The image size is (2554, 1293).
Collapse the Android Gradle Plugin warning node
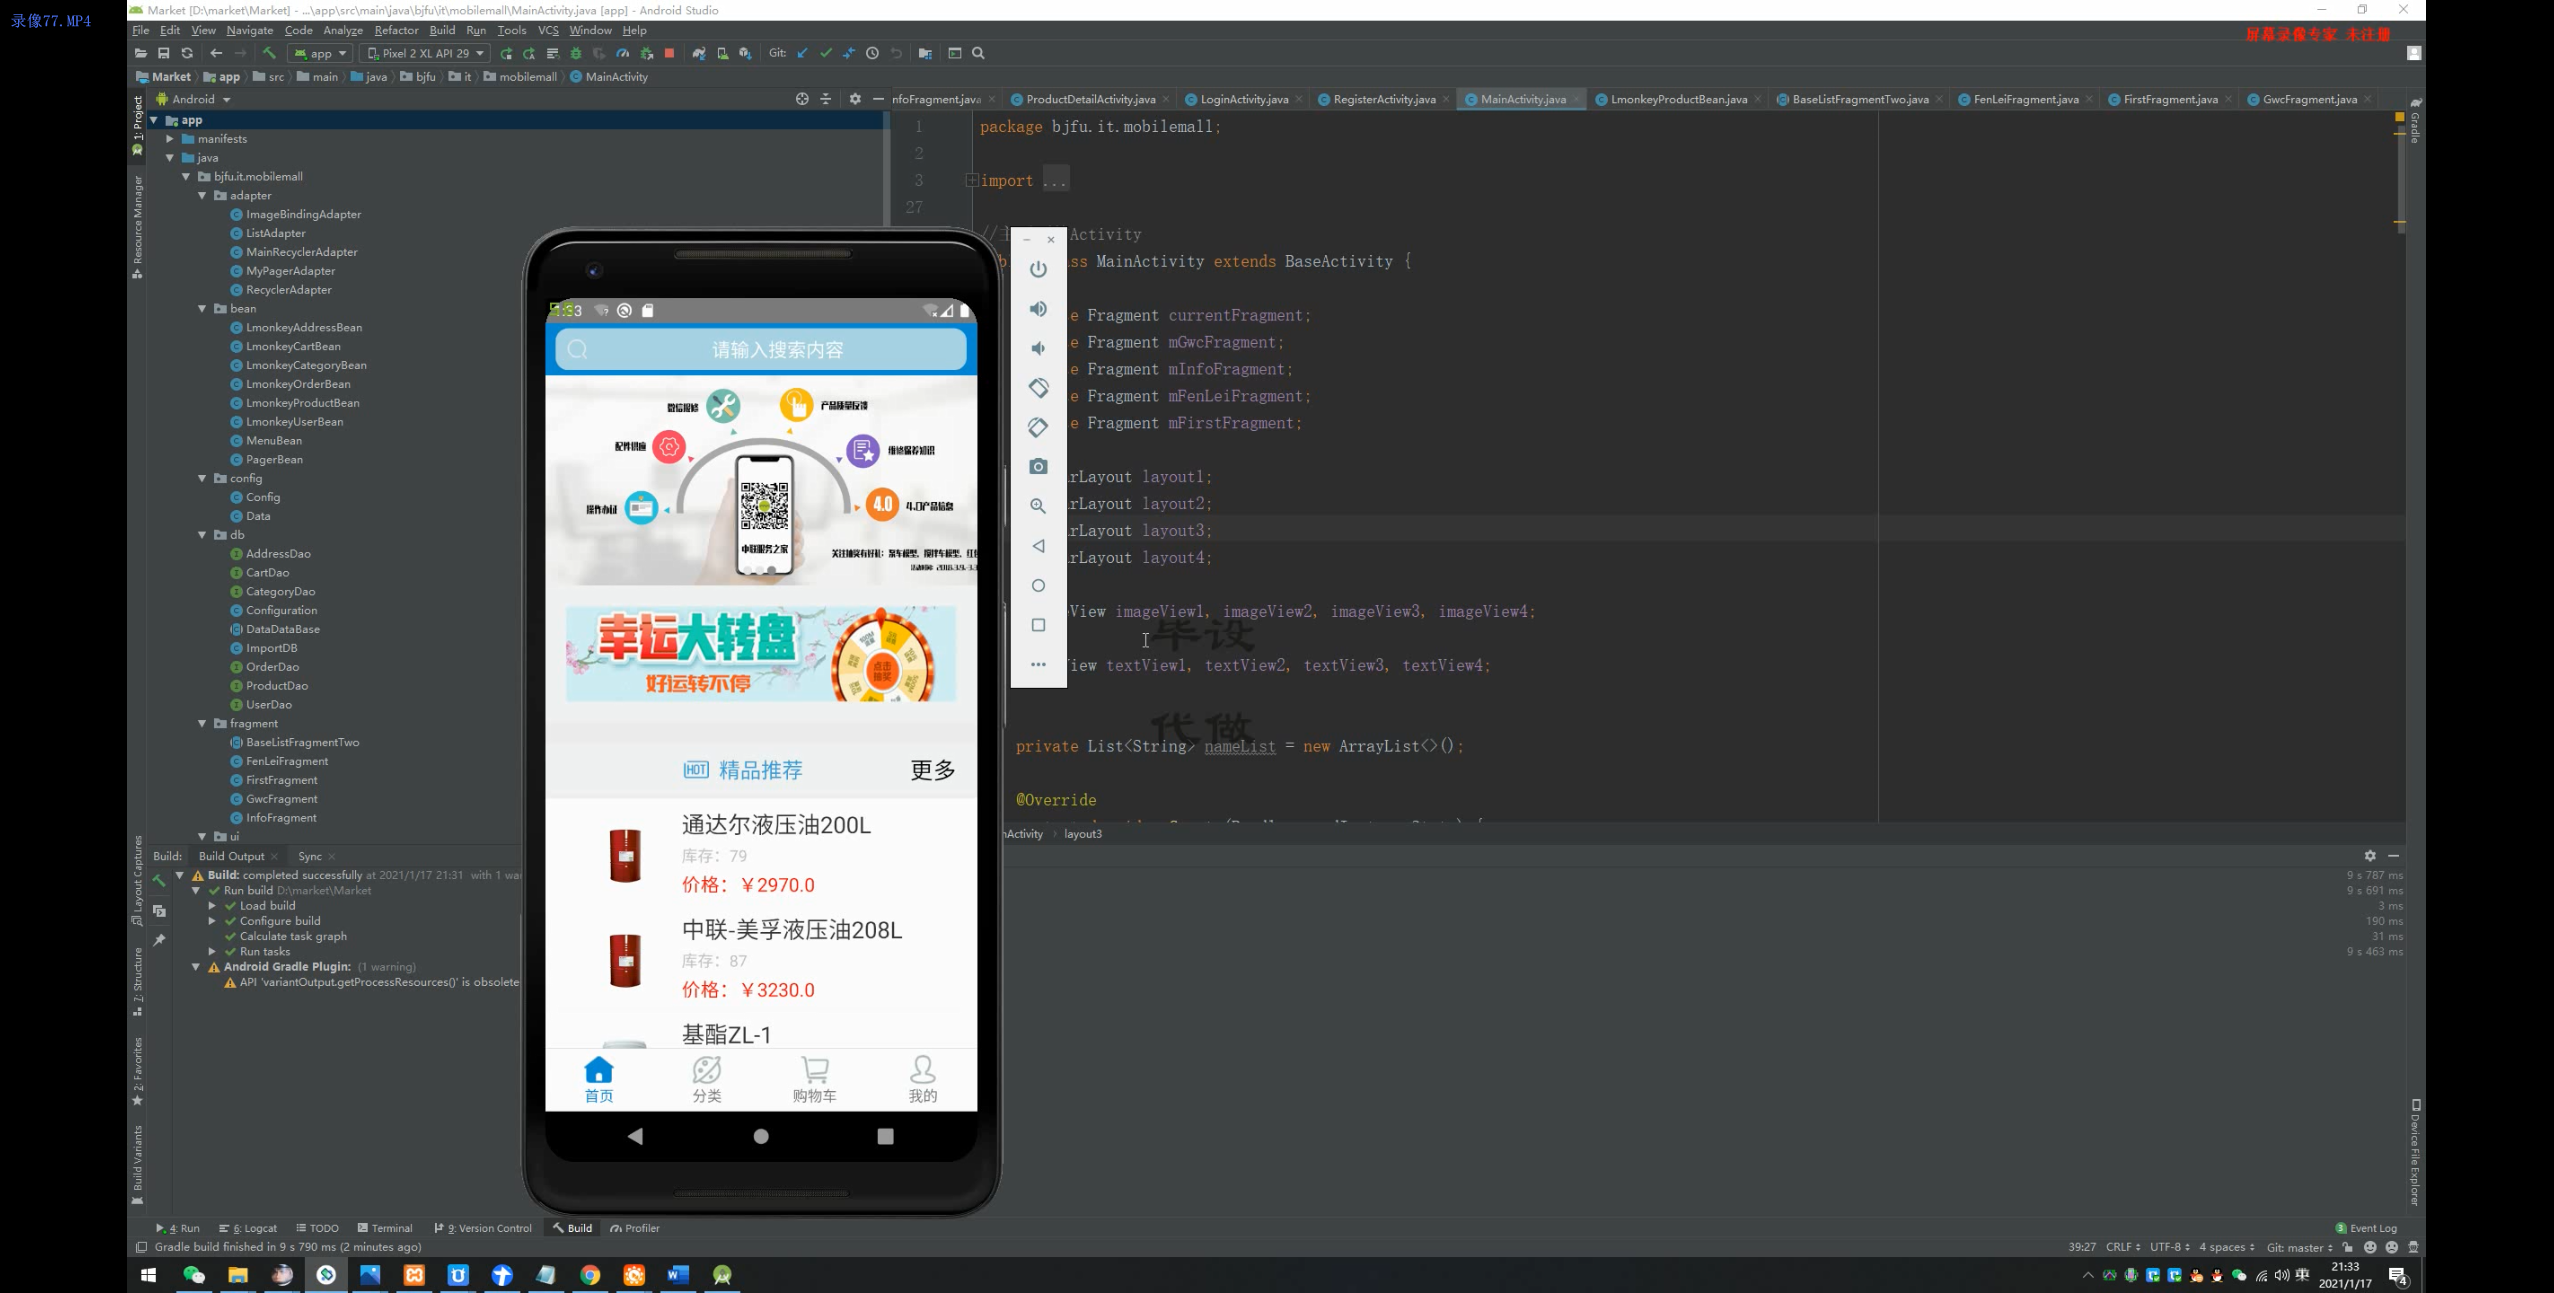point(196,967)
